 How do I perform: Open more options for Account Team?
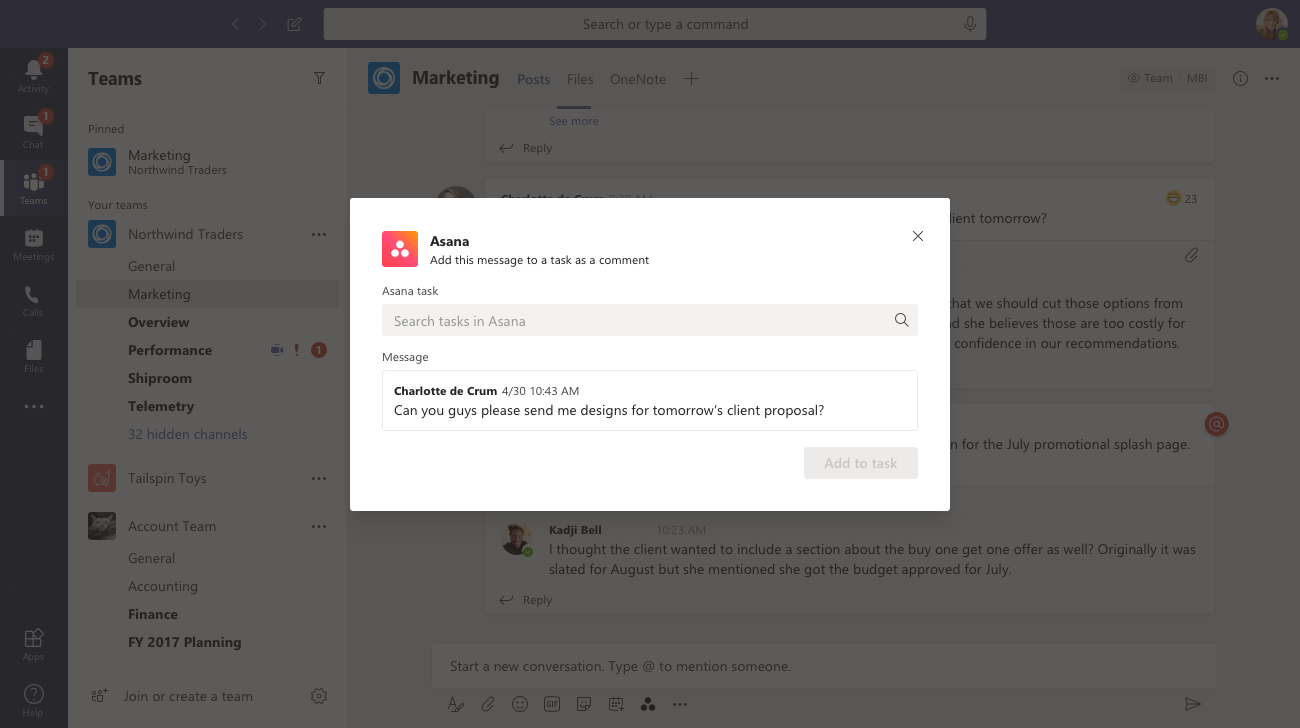pos(319,526)
